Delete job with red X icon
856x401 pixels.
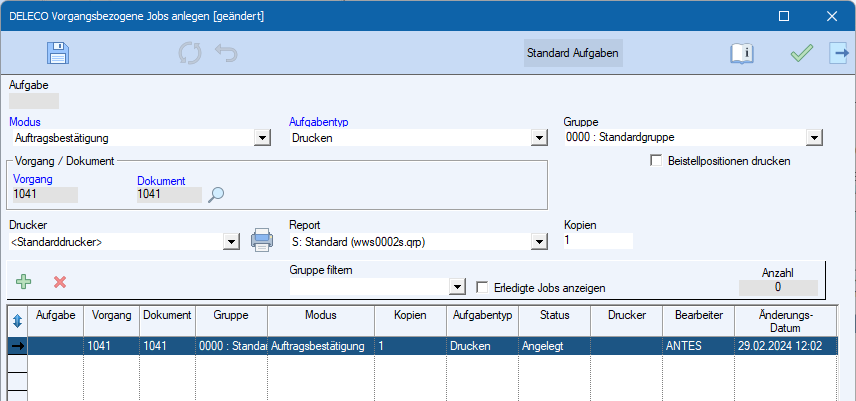(60, 282)
